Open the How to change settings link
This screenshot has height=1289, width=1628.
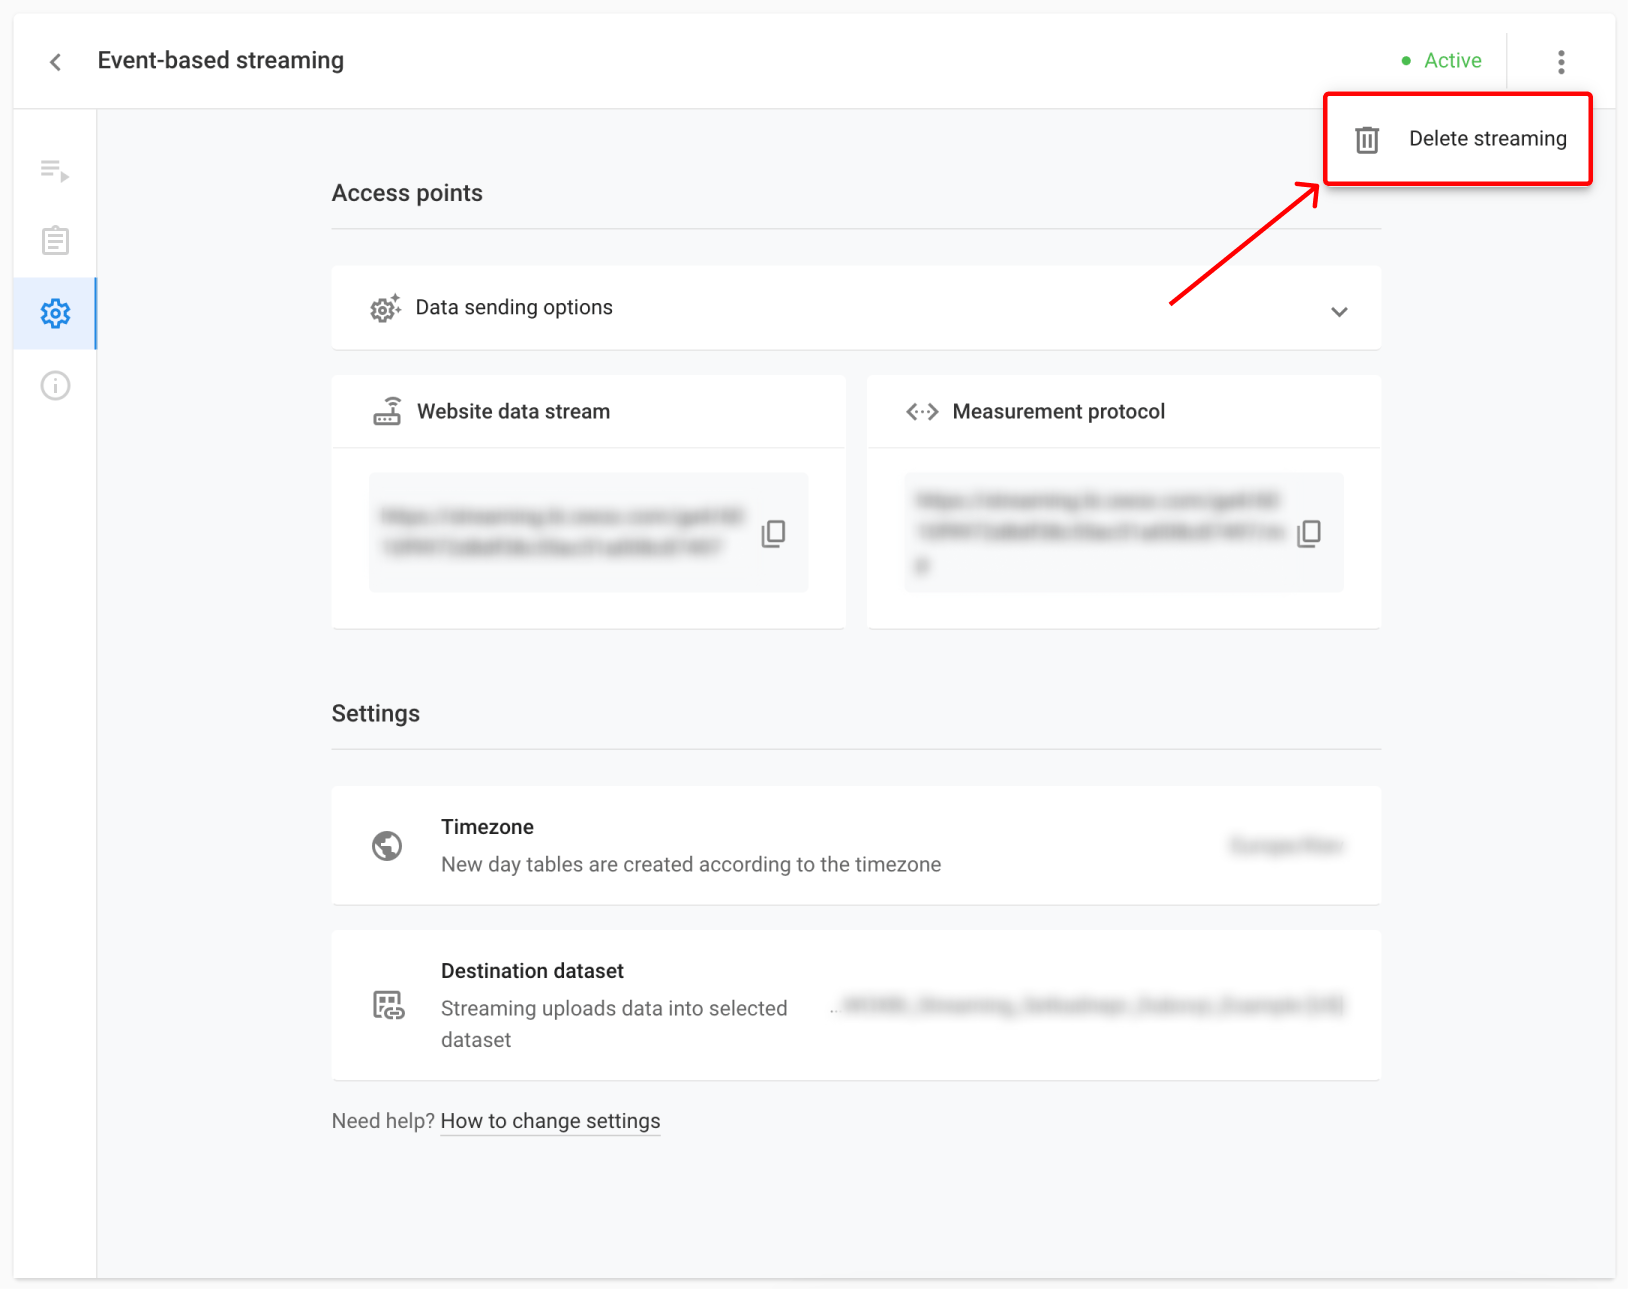549,1121
